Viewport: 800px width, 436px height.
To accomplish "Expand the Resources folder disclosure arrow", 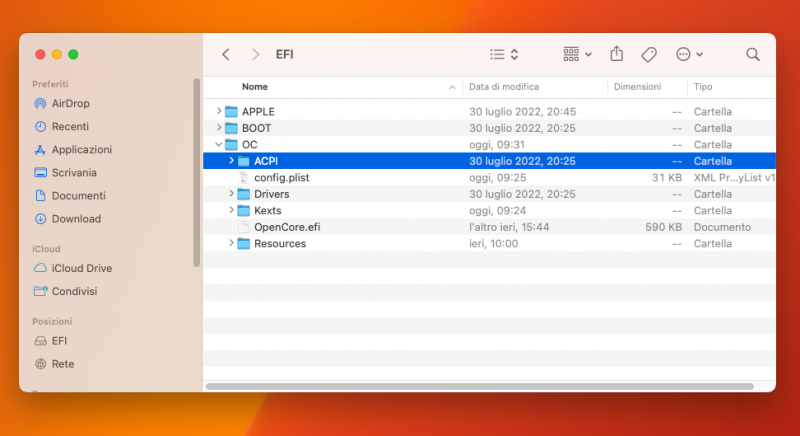I will [231, 243].
